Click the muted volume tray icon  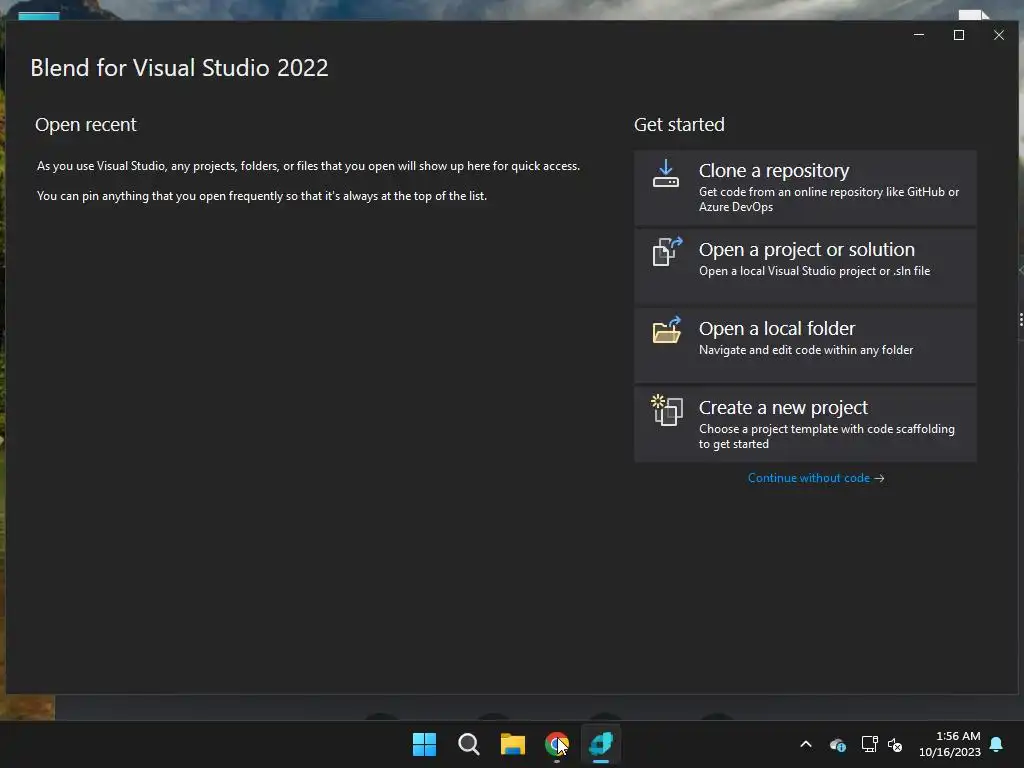895,744
